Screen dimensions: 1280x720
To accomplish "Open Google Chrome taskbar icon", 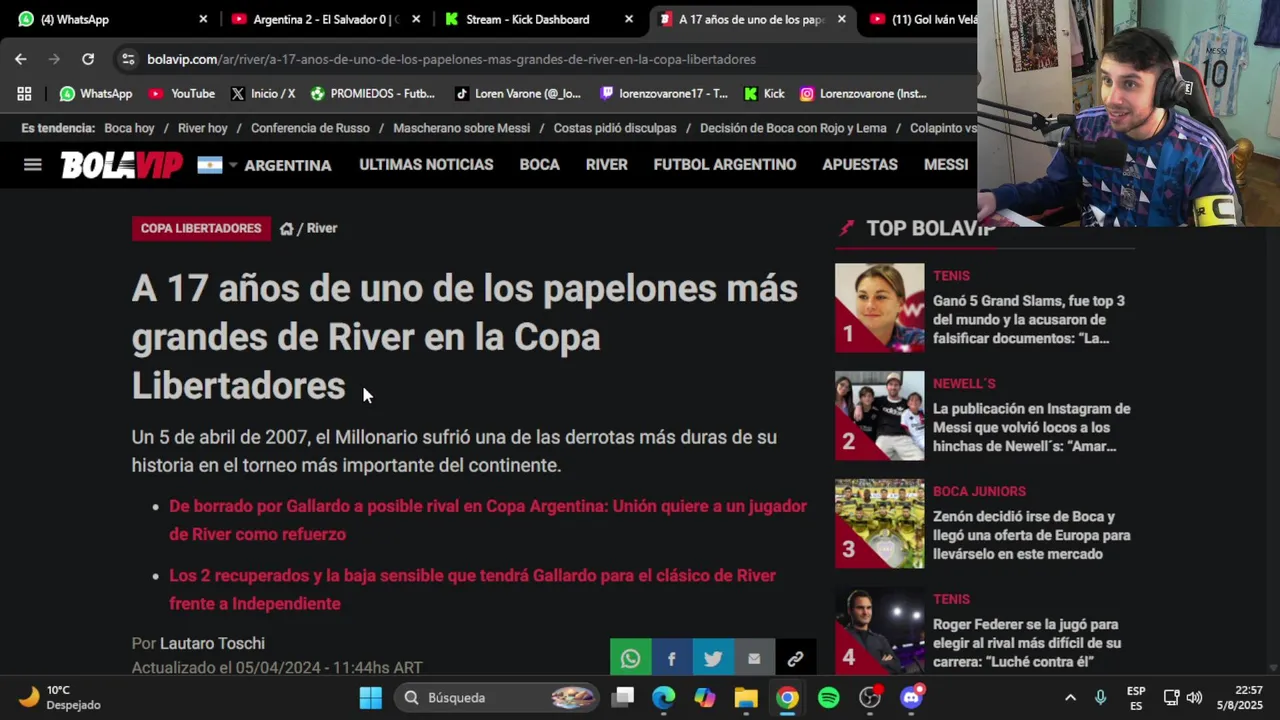I will coord(788,697).
